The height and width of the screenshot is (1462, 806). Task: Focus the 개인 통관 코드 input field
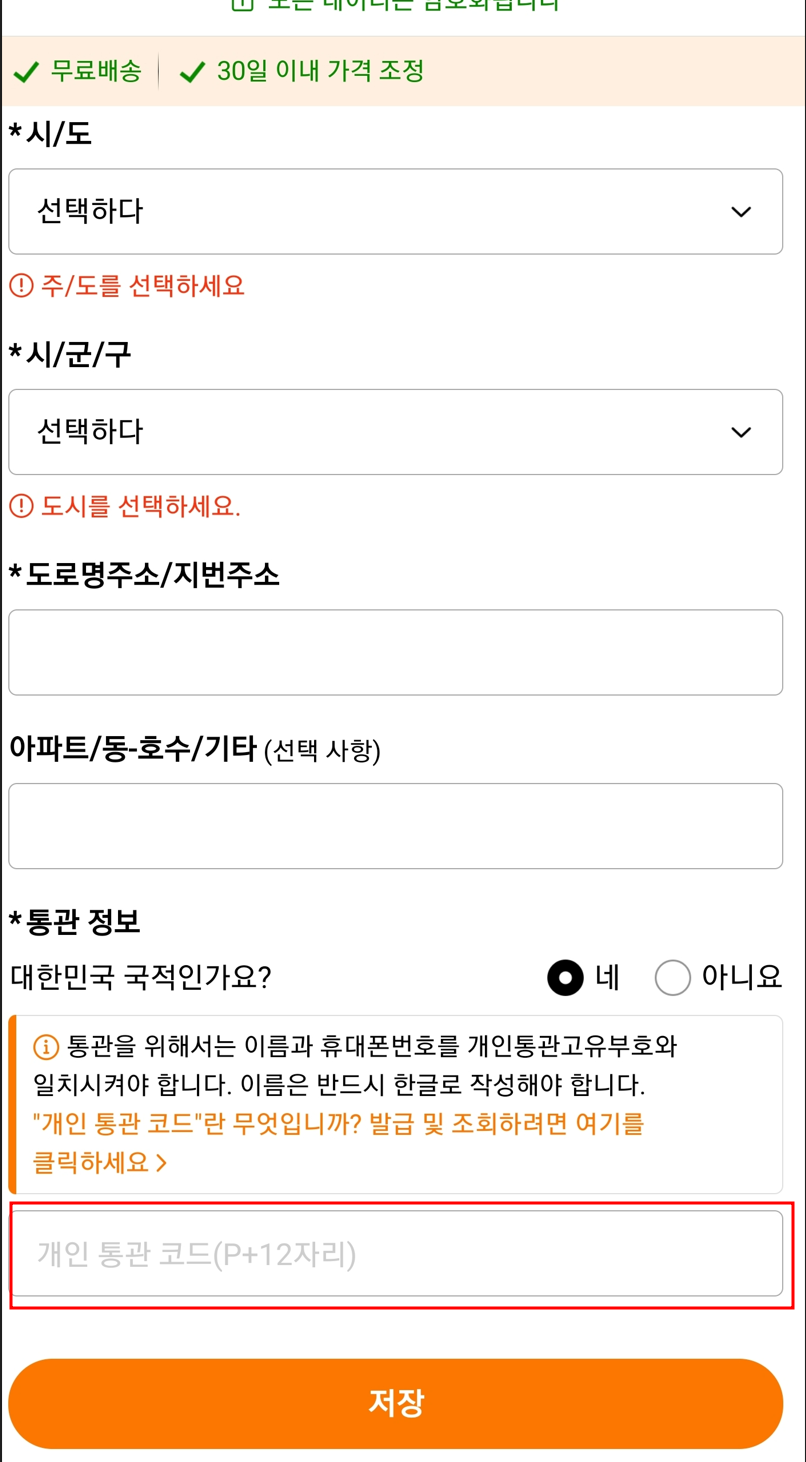[x=395, y=1254]
